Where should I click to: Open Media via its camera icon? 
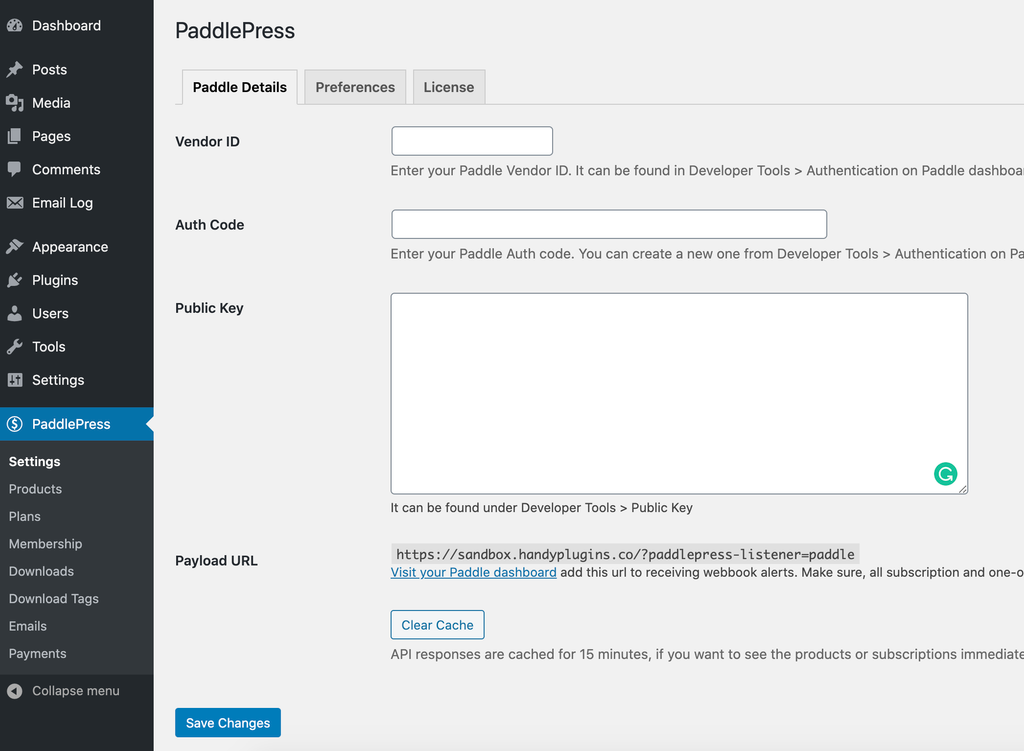point(14,103)
